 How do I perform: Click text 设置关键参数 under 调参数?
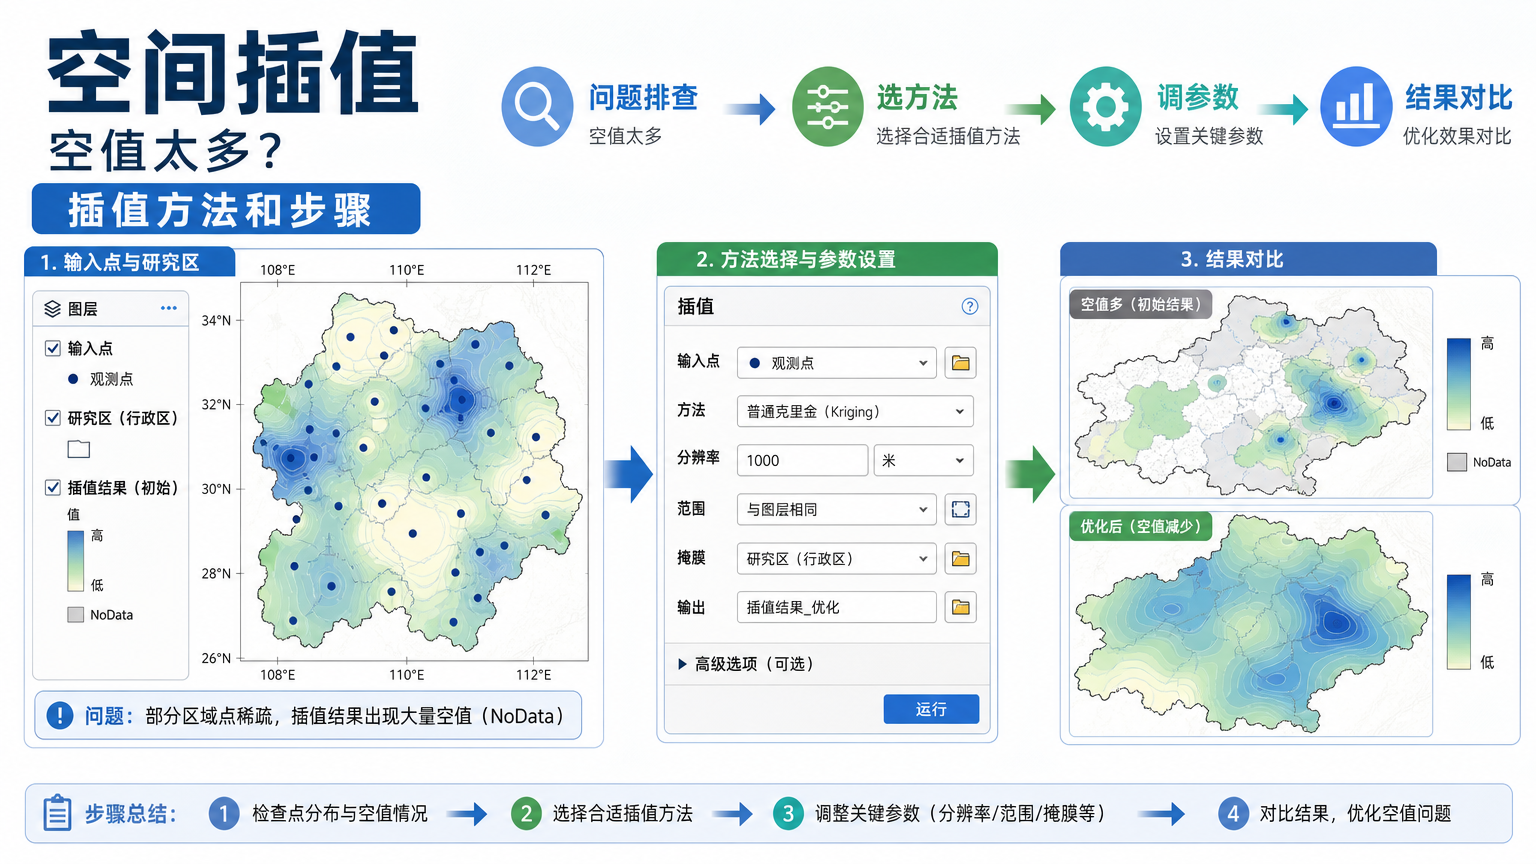point(1209,136)
